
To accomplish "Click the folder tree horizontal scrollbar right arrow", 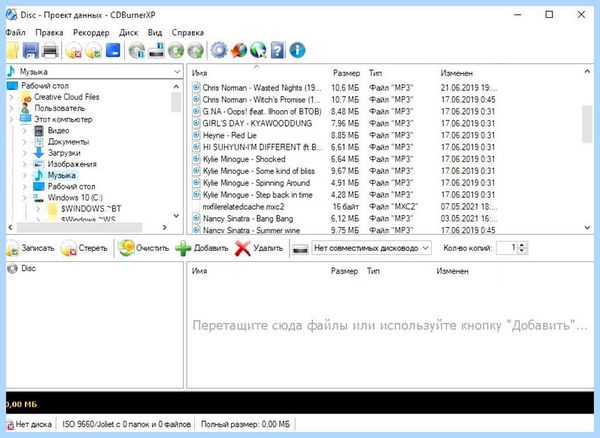I will 165,227.
